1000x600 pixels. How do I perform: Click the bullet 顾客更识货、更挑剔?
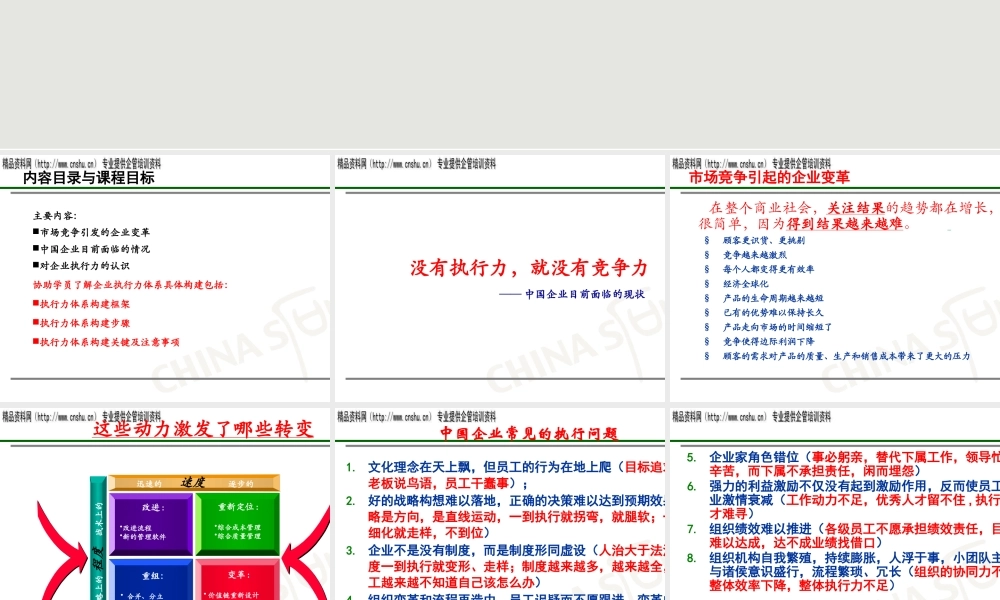click(x=763, y=240)
